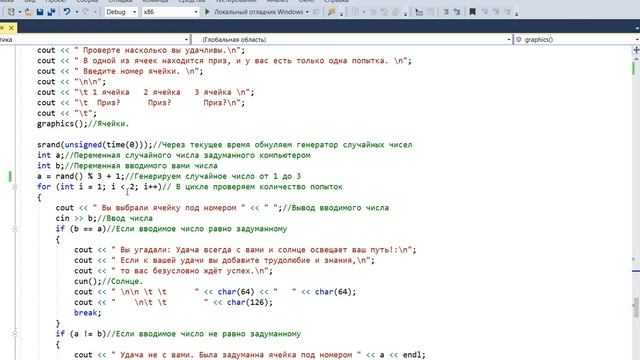Click the 'graphics();' function call line
This screenshot has width=640, height=360.
(x=83, y=124)
